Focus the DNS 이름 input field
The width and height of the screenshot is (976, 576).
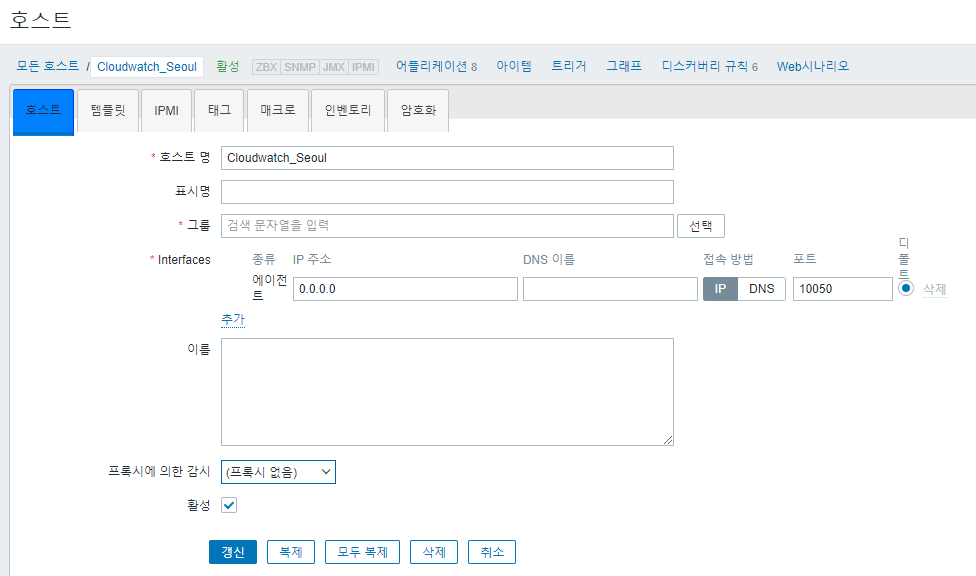610,289
